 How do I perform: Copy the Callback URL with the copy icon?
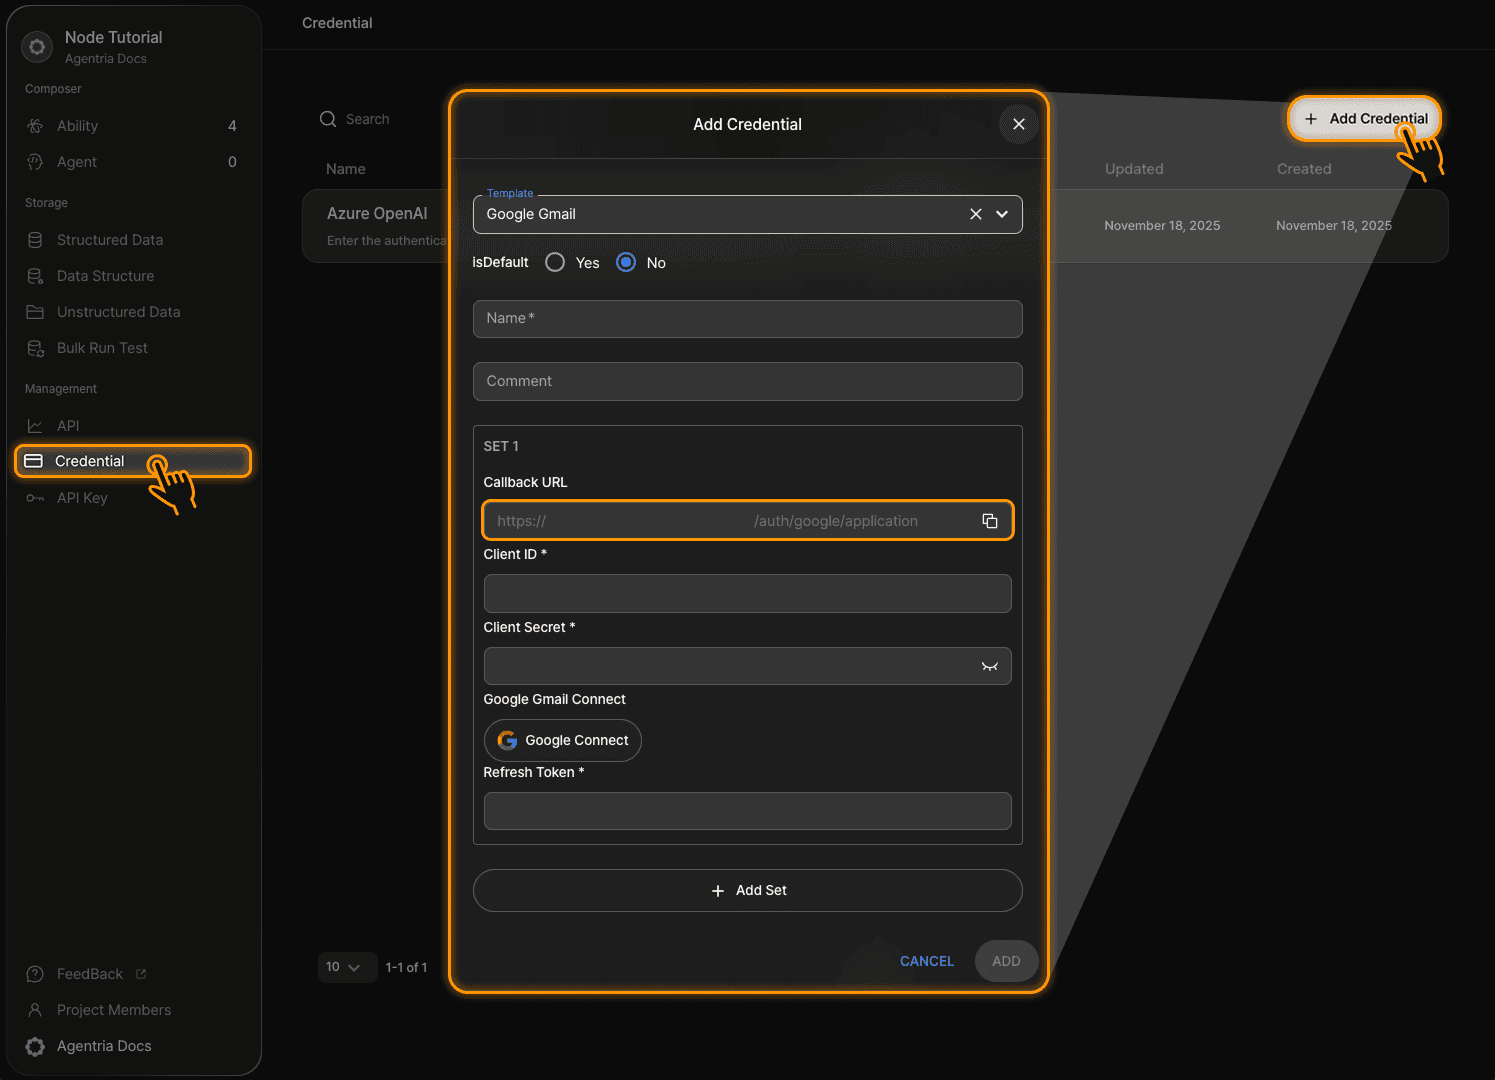click(x=990, y=521)
